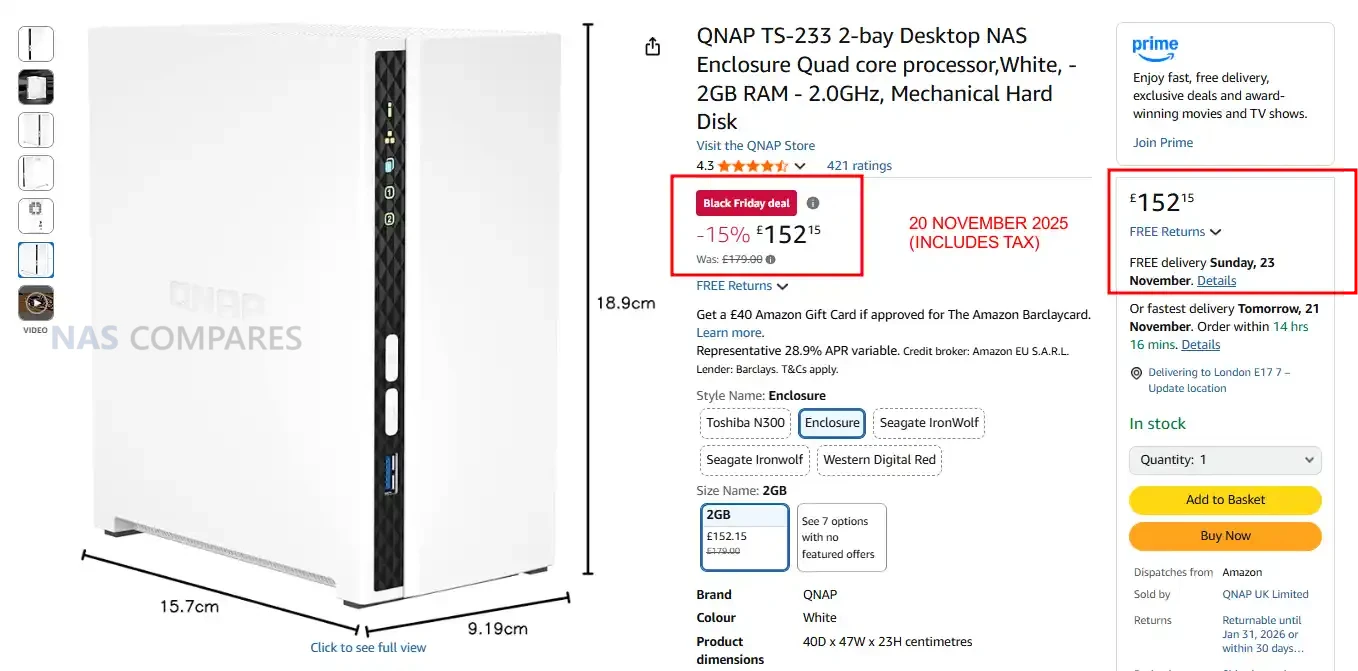This screenshot has height=671, width=1358.
Task: Select the 2GB size option
Action: pyautogui.click(x=745, y=536)
